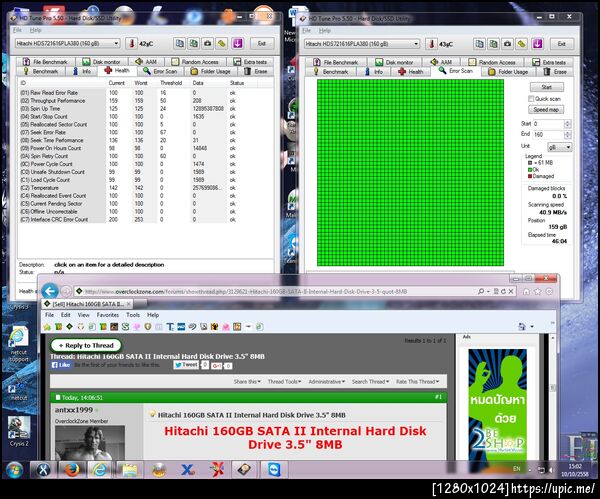Click the Crysis 2 desktop shortcut
The image size is (600, 499).
click(x=19, y=431)
